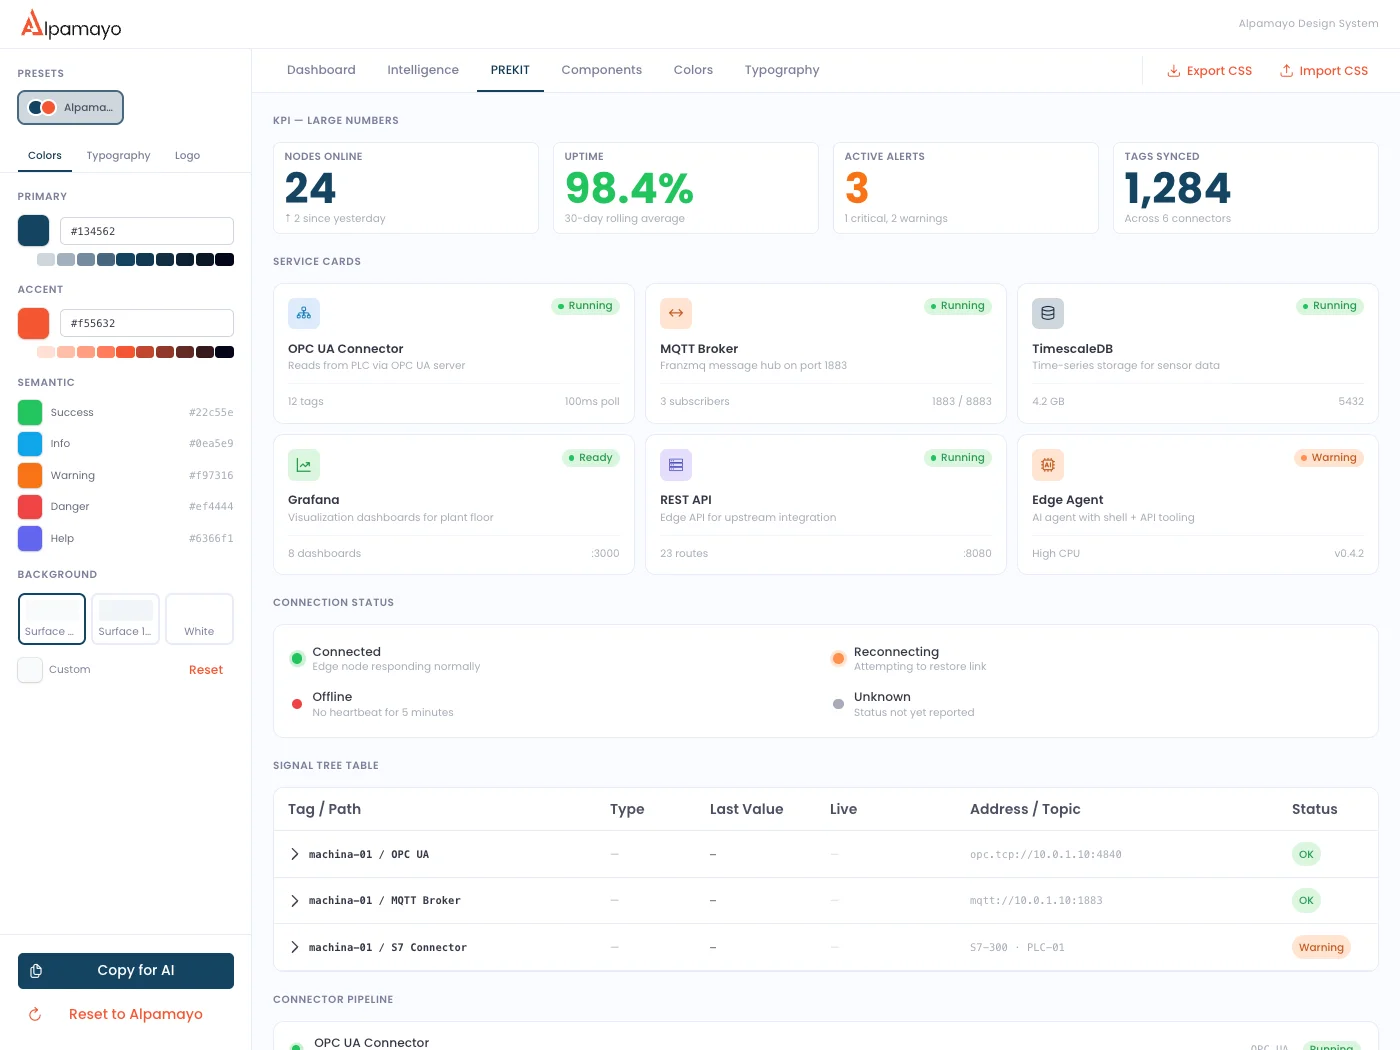This screenshot has width=1400, height=1050.
Task: Open the Intelligence tab
Action: (423, 70)
